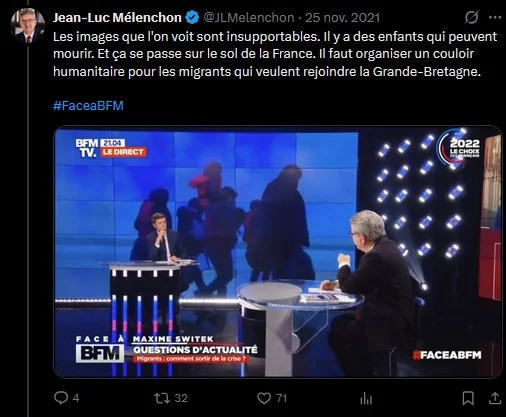506x417 pixels.
Task: Open the Grok circle-slash icon
Action: 472,17
